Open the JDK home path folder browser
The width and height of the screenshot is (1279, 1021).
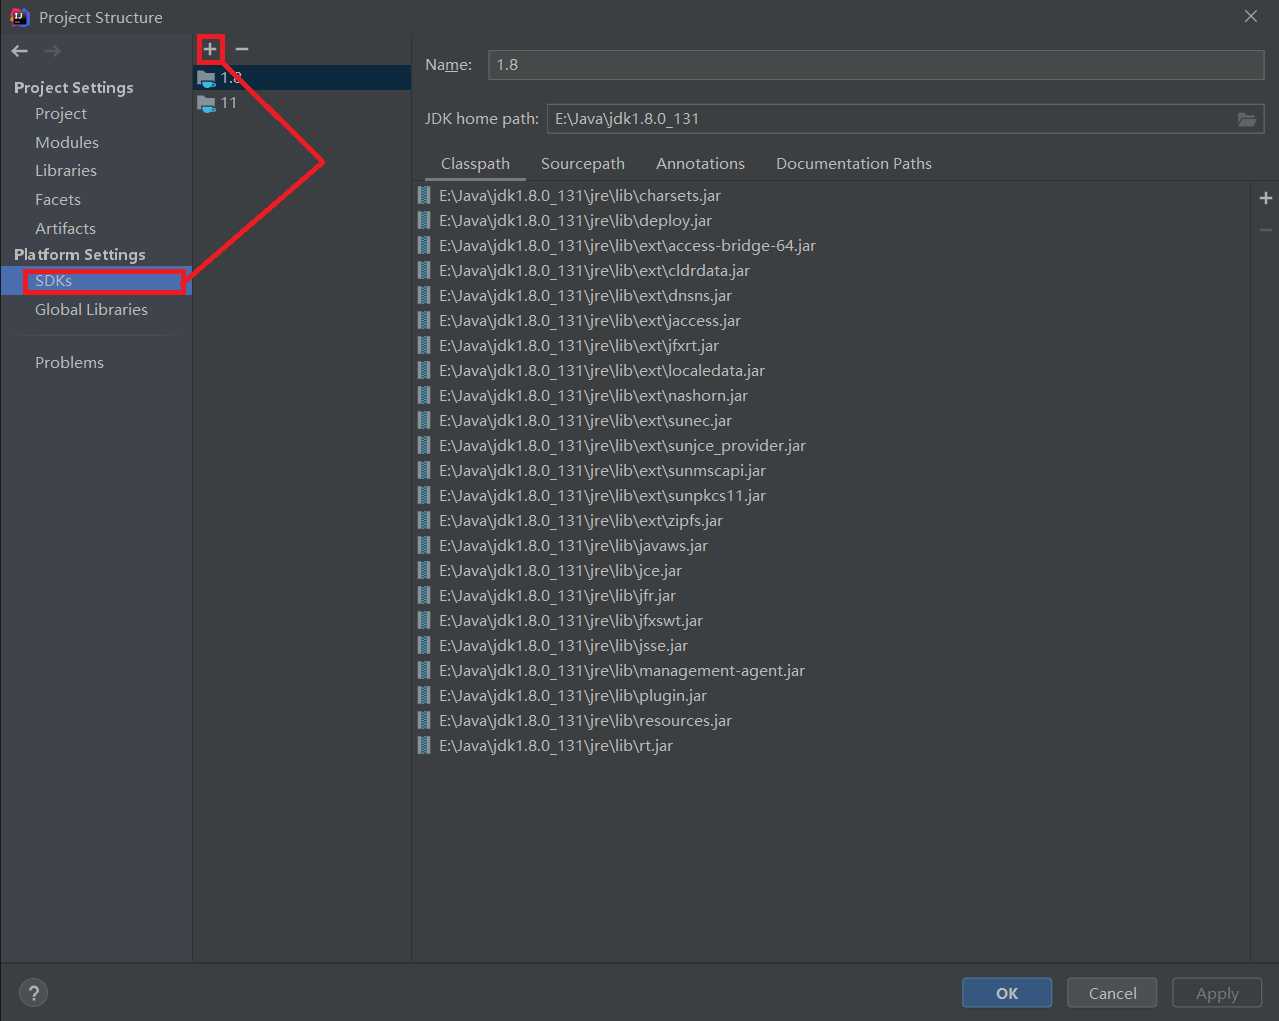pyautogui.click(x=1246, y=119)
